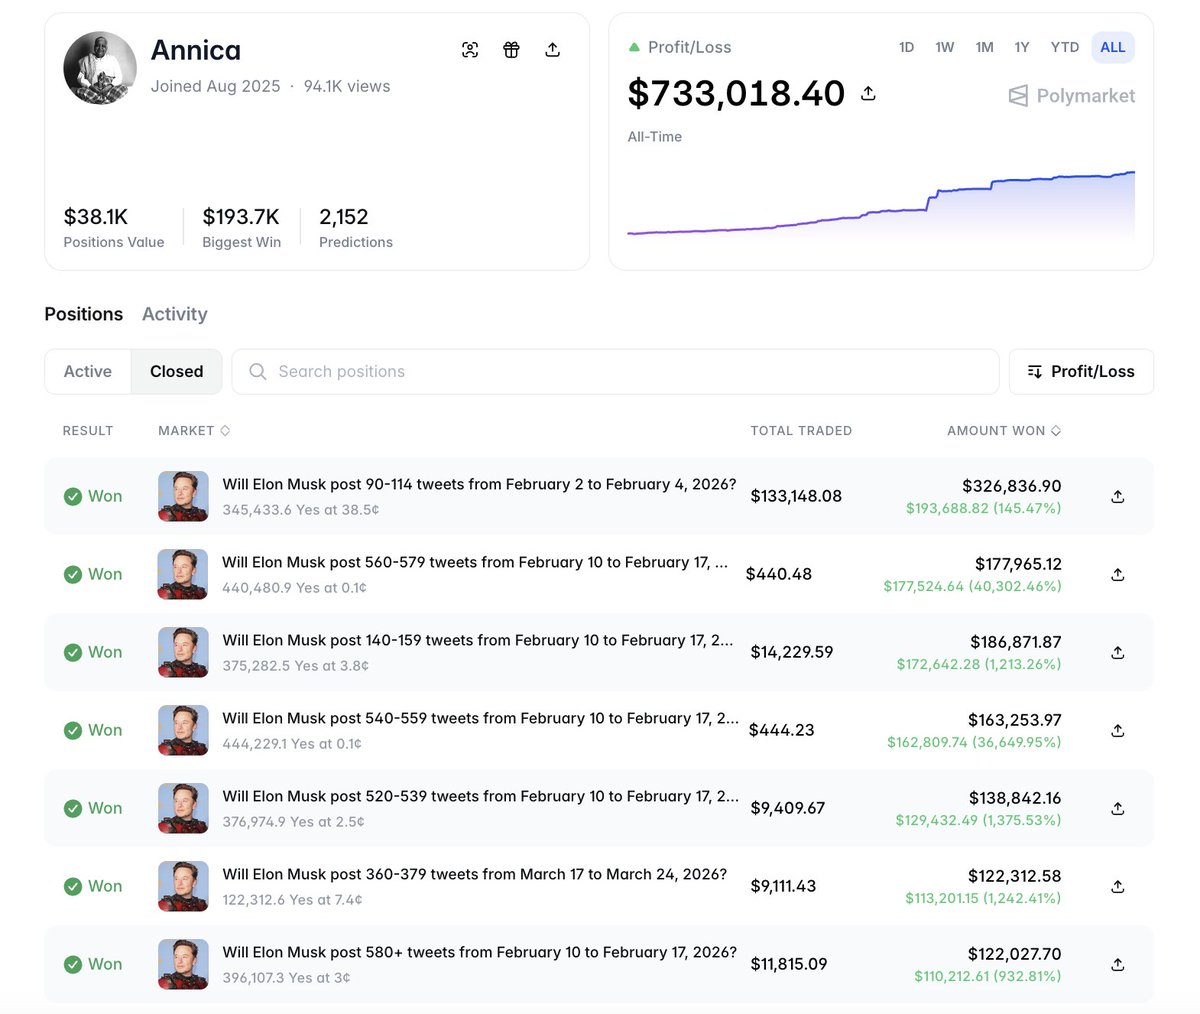Select the 1D time range
The image size is (1200, 1014).
click(906, 47)
